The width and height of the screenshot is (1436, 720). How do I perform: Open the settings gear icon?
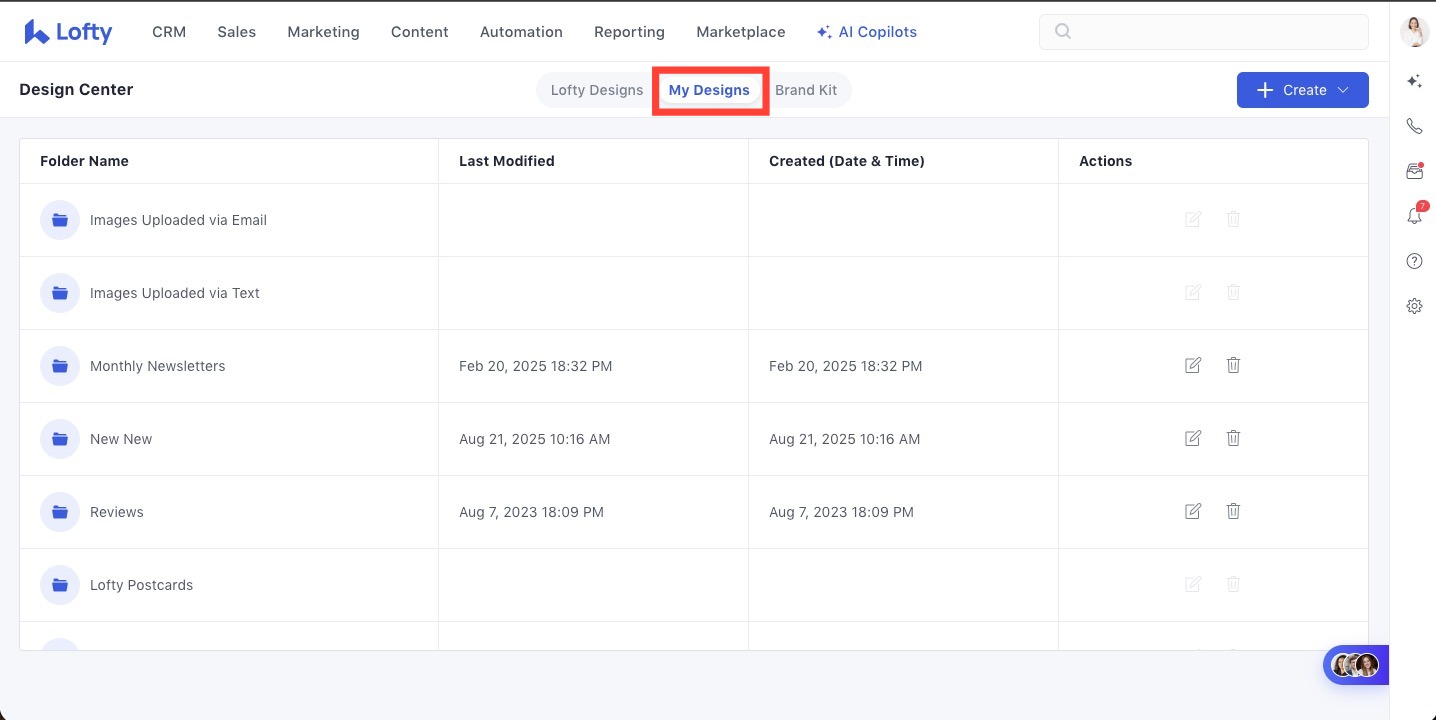(1414, 306)
